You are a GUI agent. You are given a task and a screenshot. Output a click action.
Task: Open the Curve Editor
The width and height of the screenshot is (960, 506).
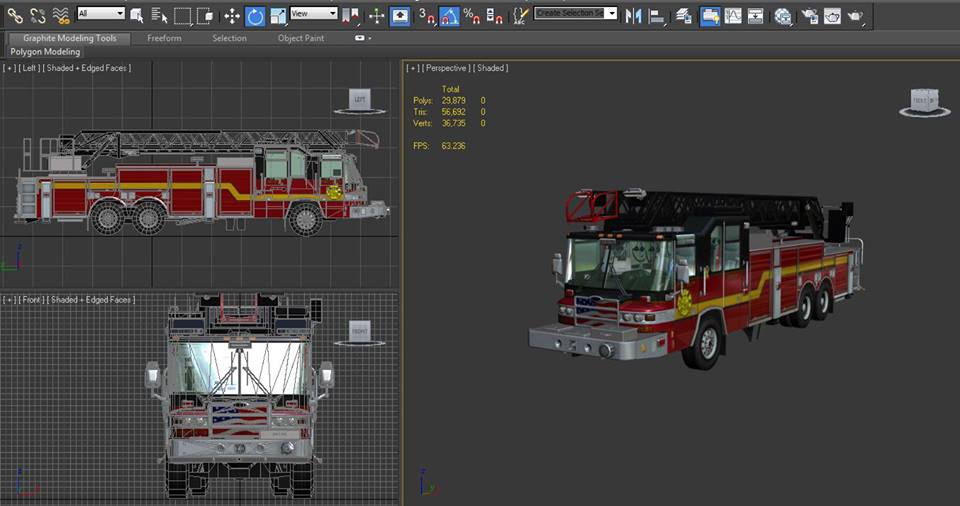(x=733, y=15)
